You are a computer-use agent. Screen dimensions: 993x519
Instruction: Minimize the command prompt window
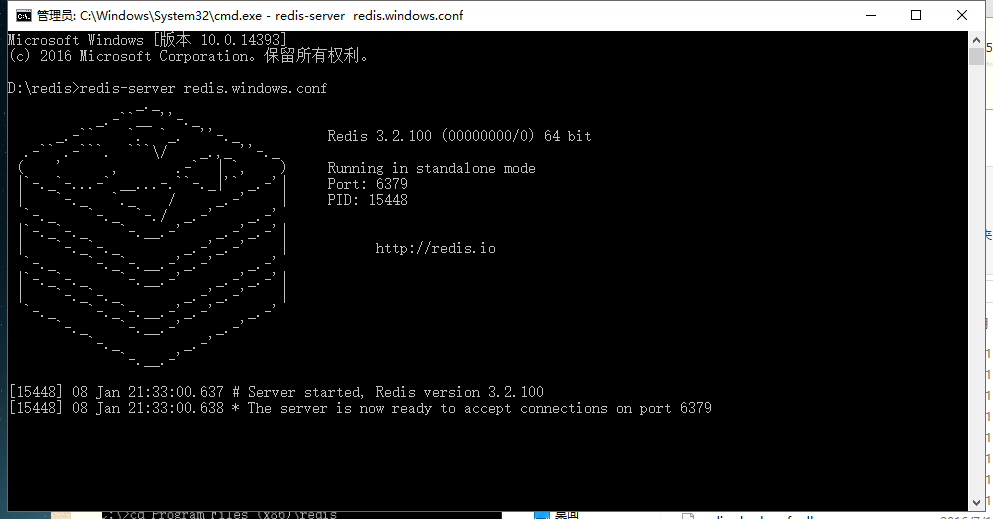pos(871,15)
